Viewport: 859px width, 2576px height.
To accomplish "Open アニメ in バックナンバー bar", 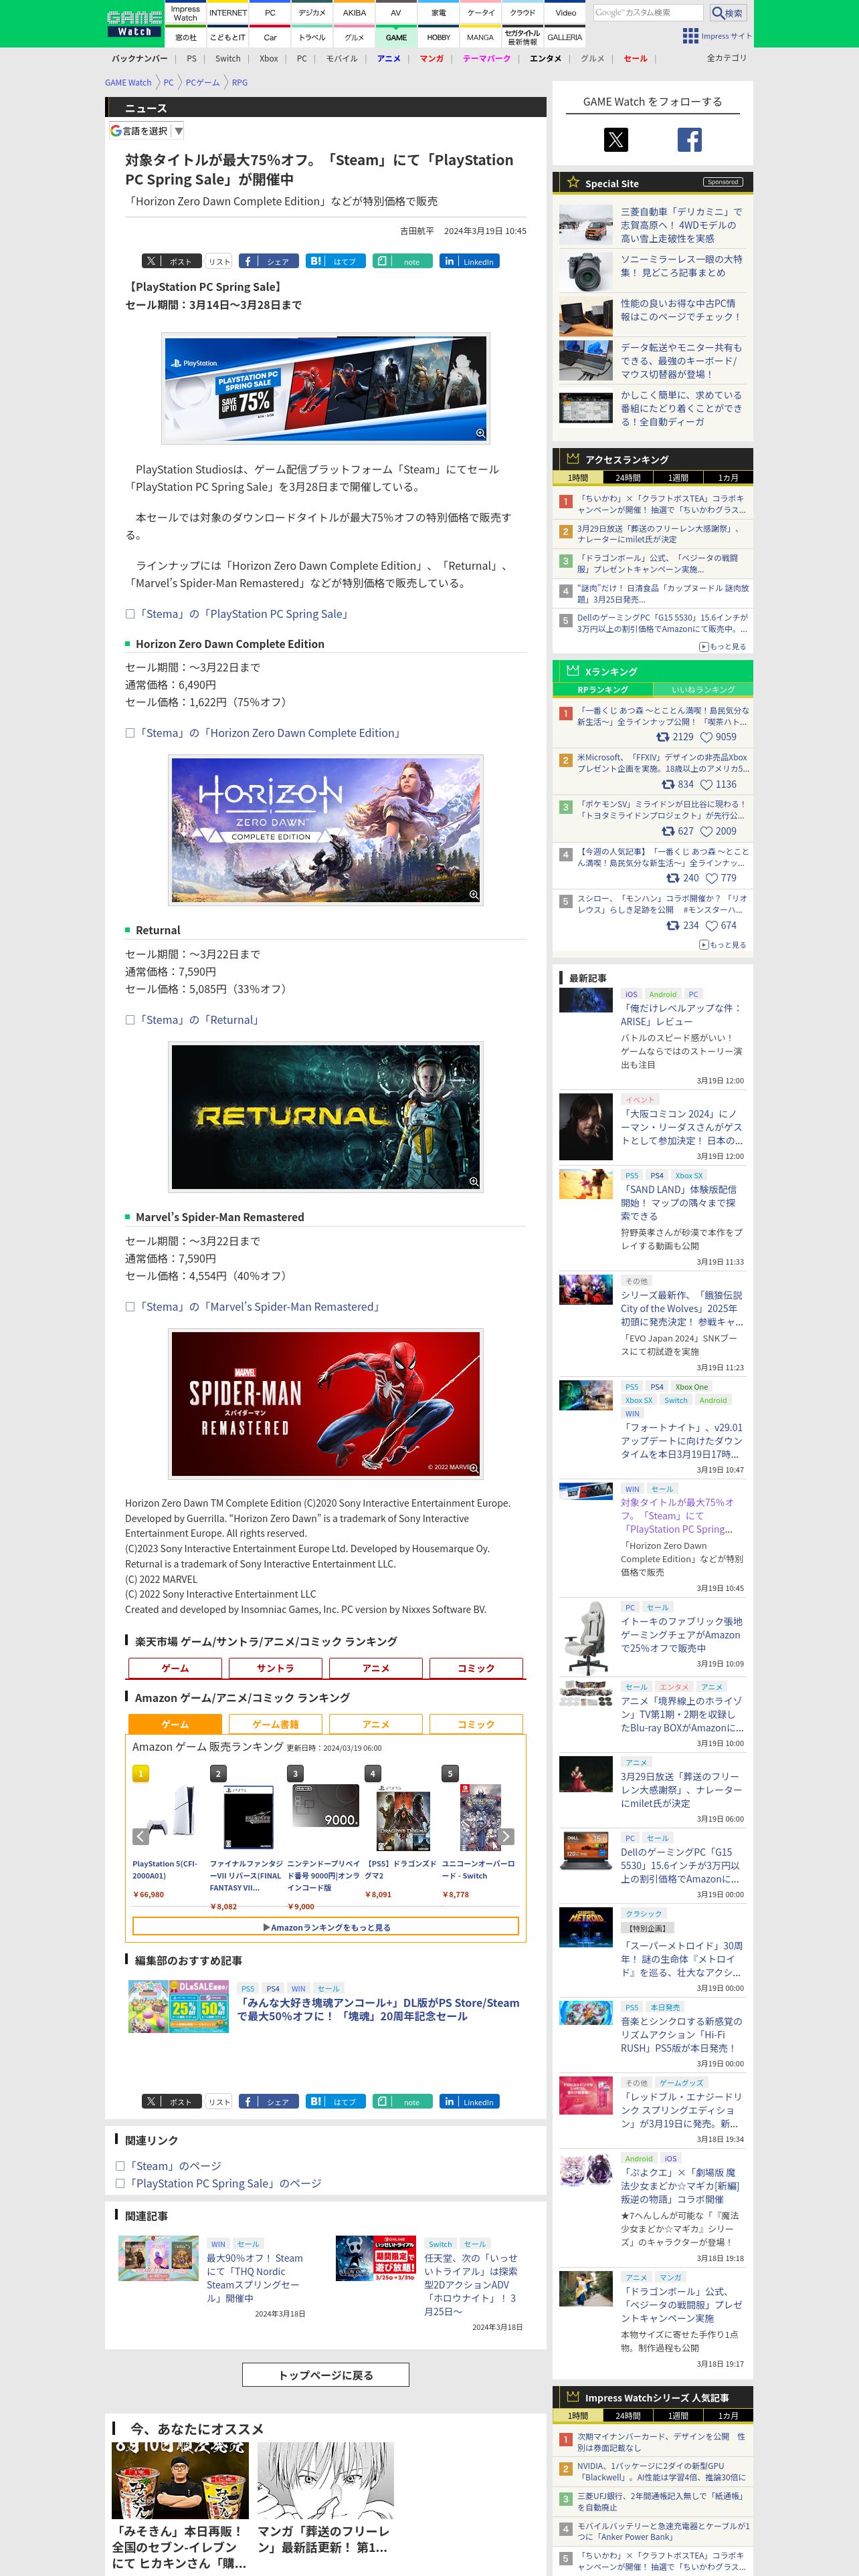I will (389, 58).
